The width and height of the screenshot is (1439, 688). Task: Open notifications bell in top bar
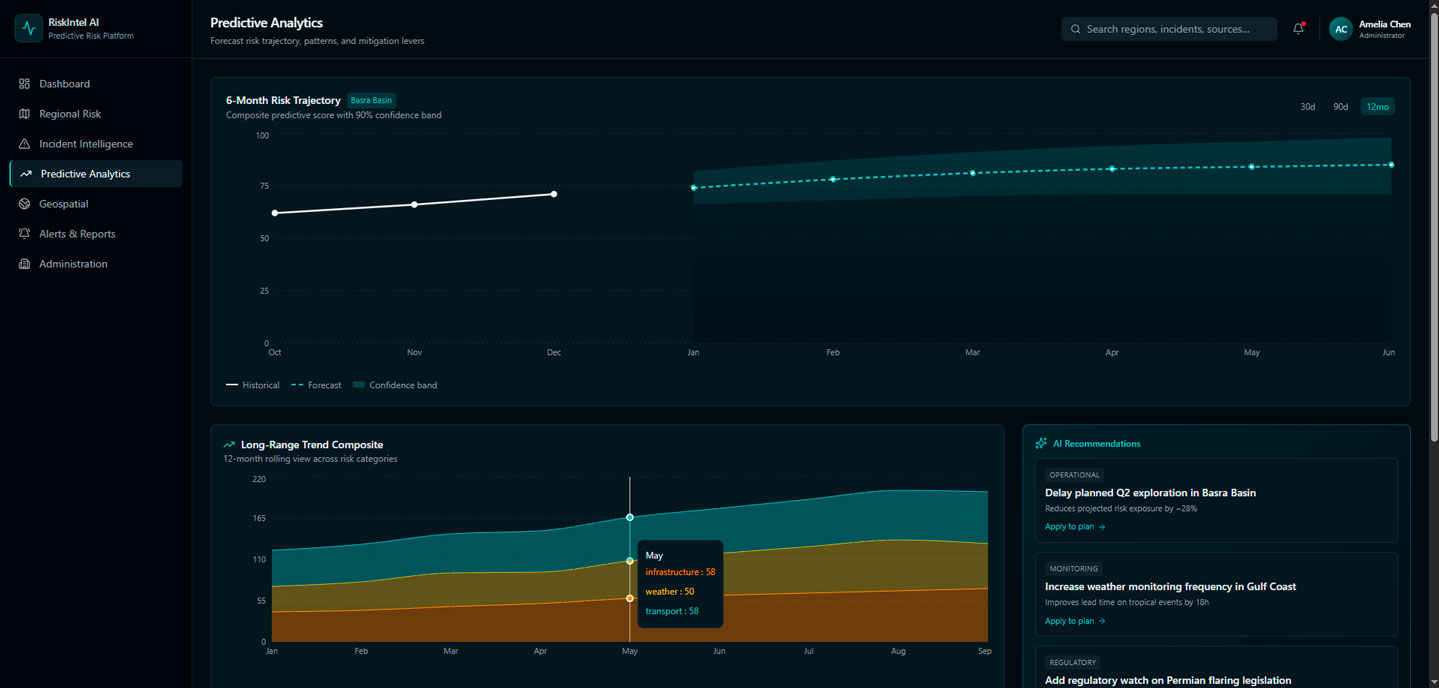pos(1298,29)
